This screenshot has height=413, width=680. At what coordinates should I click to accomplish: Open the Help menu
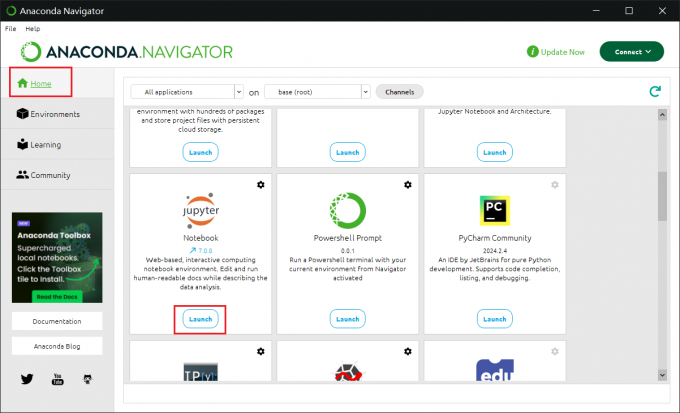pos(33,29)
